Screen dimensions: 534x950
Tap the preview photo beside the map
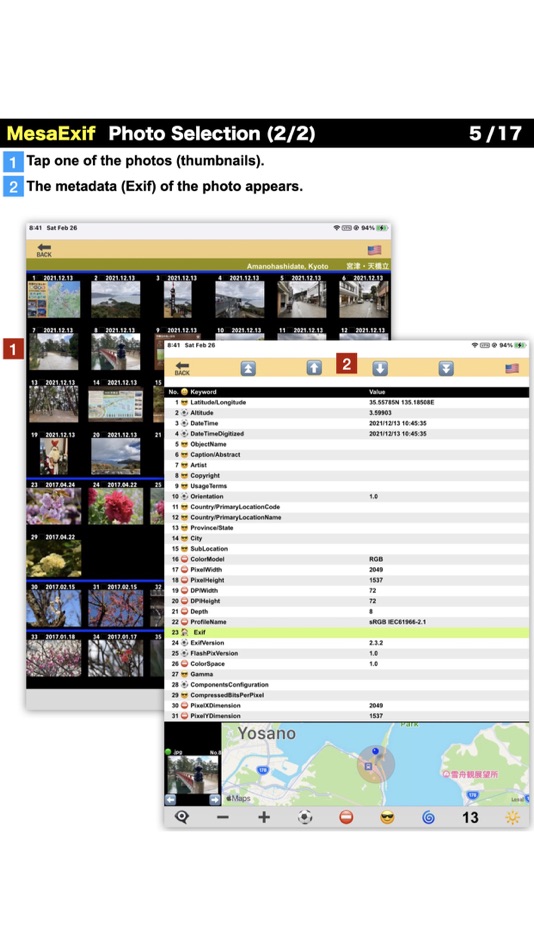(193, 774)
